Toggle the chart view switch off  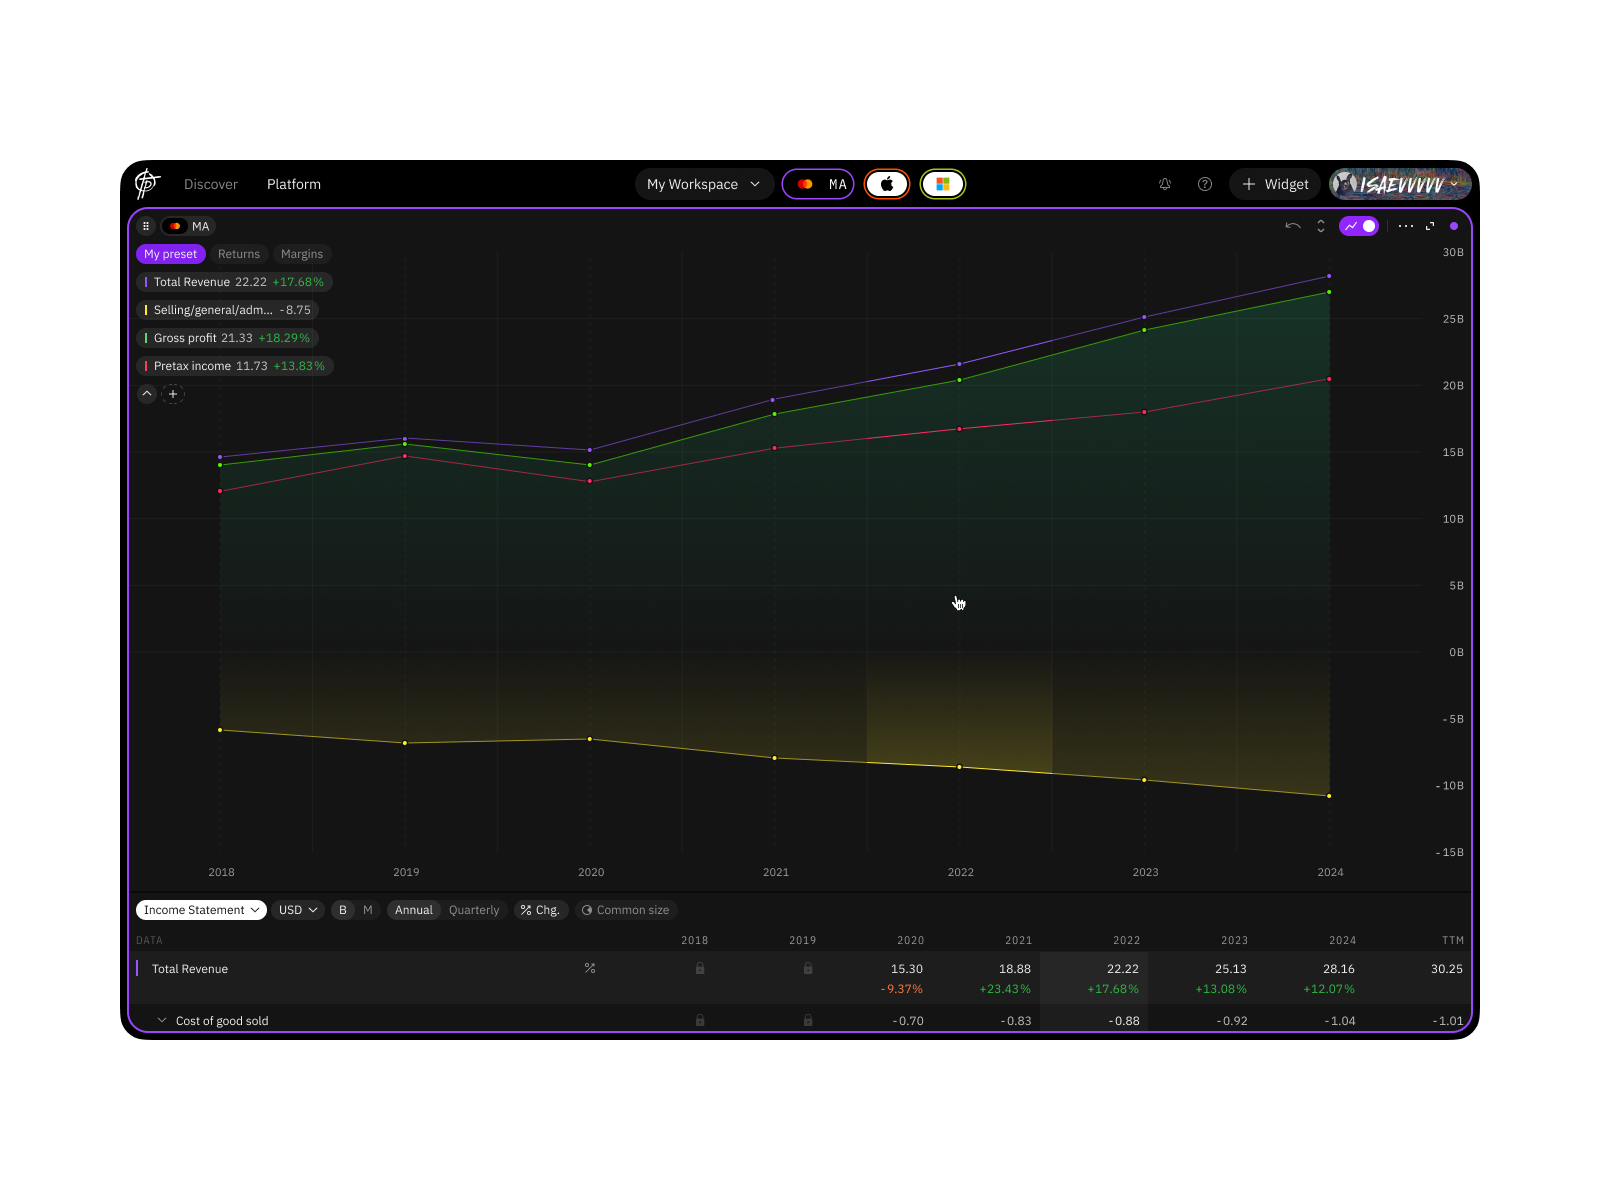coord(1359,226)
